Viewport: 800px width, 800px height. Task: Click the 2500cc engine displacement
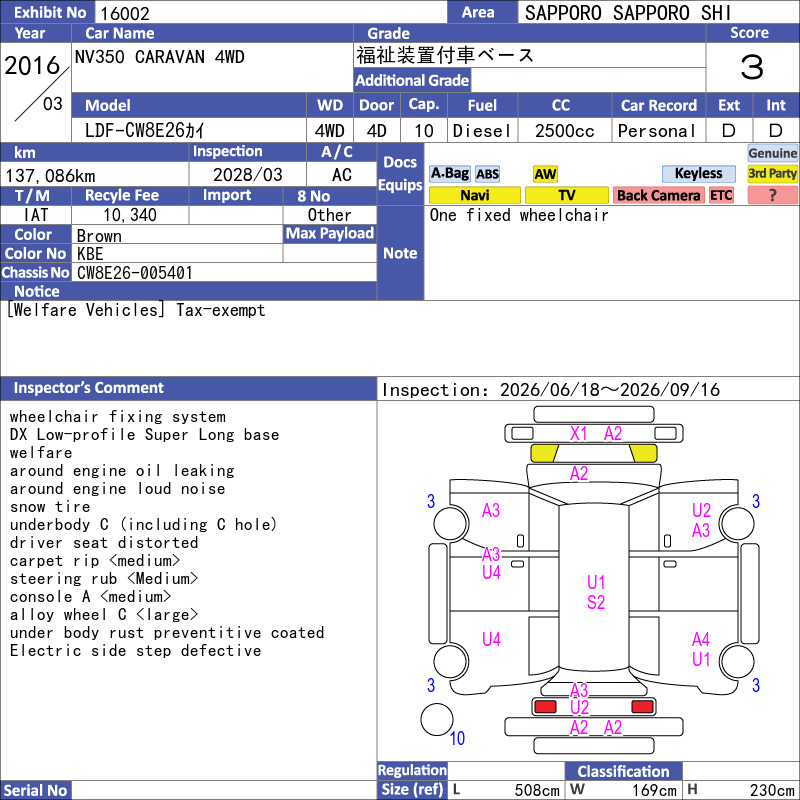[x=565, y=131]
